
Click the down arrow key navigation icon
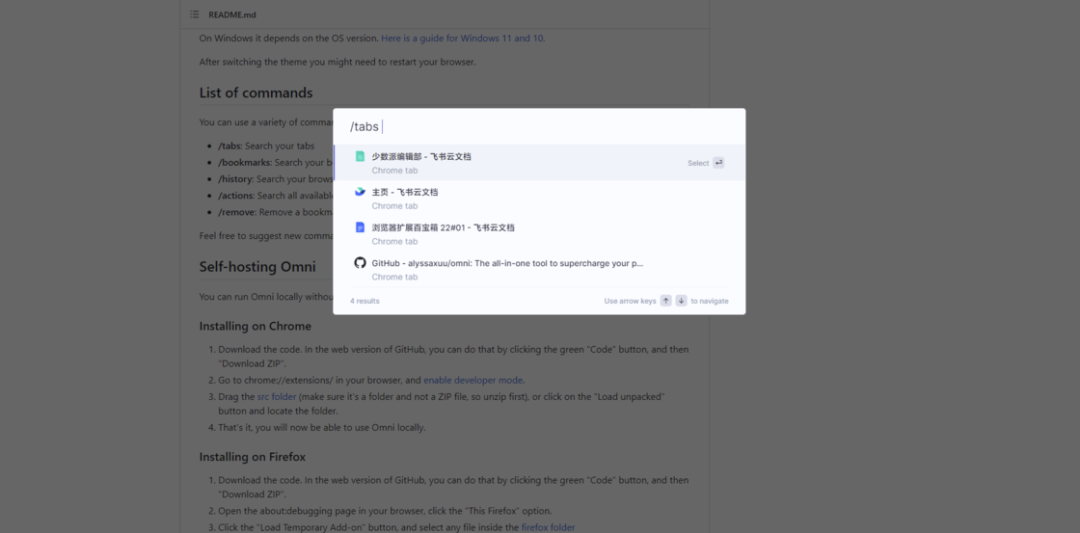click(681, 300)
